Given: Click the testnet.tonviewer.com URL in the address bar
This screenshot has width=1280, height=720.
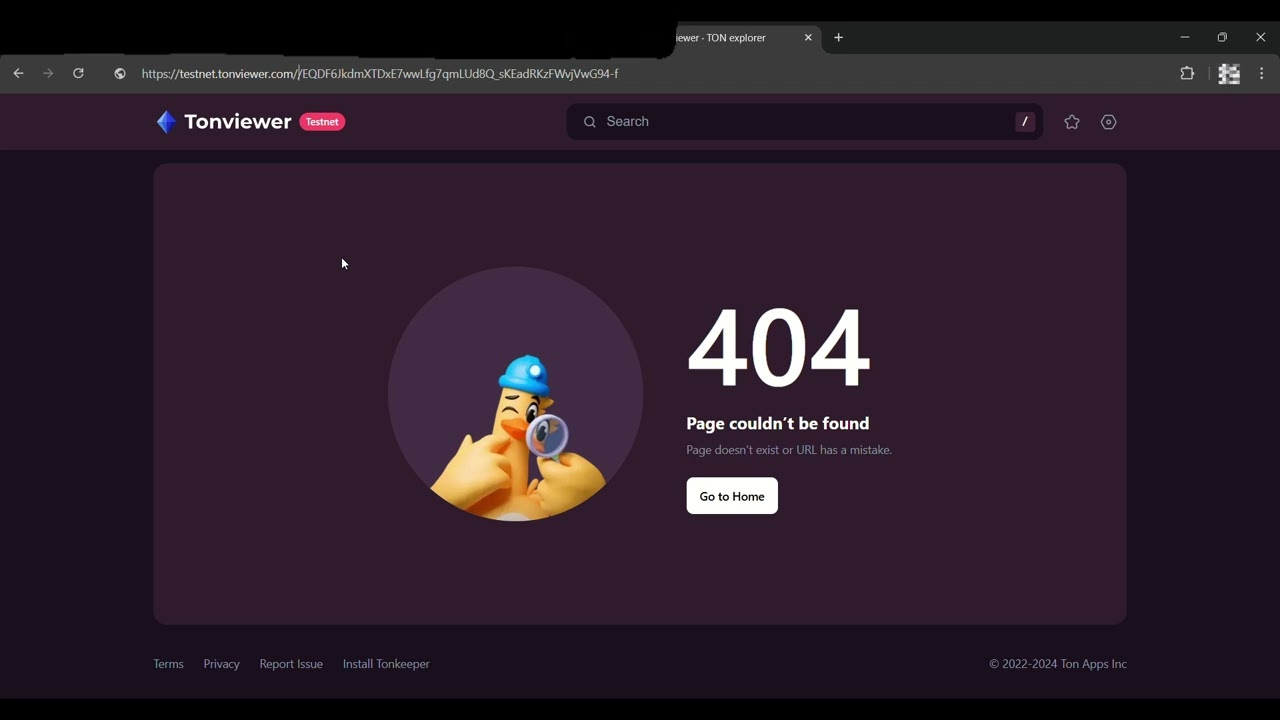Looking at the screenshot, I should pos(380,74).
